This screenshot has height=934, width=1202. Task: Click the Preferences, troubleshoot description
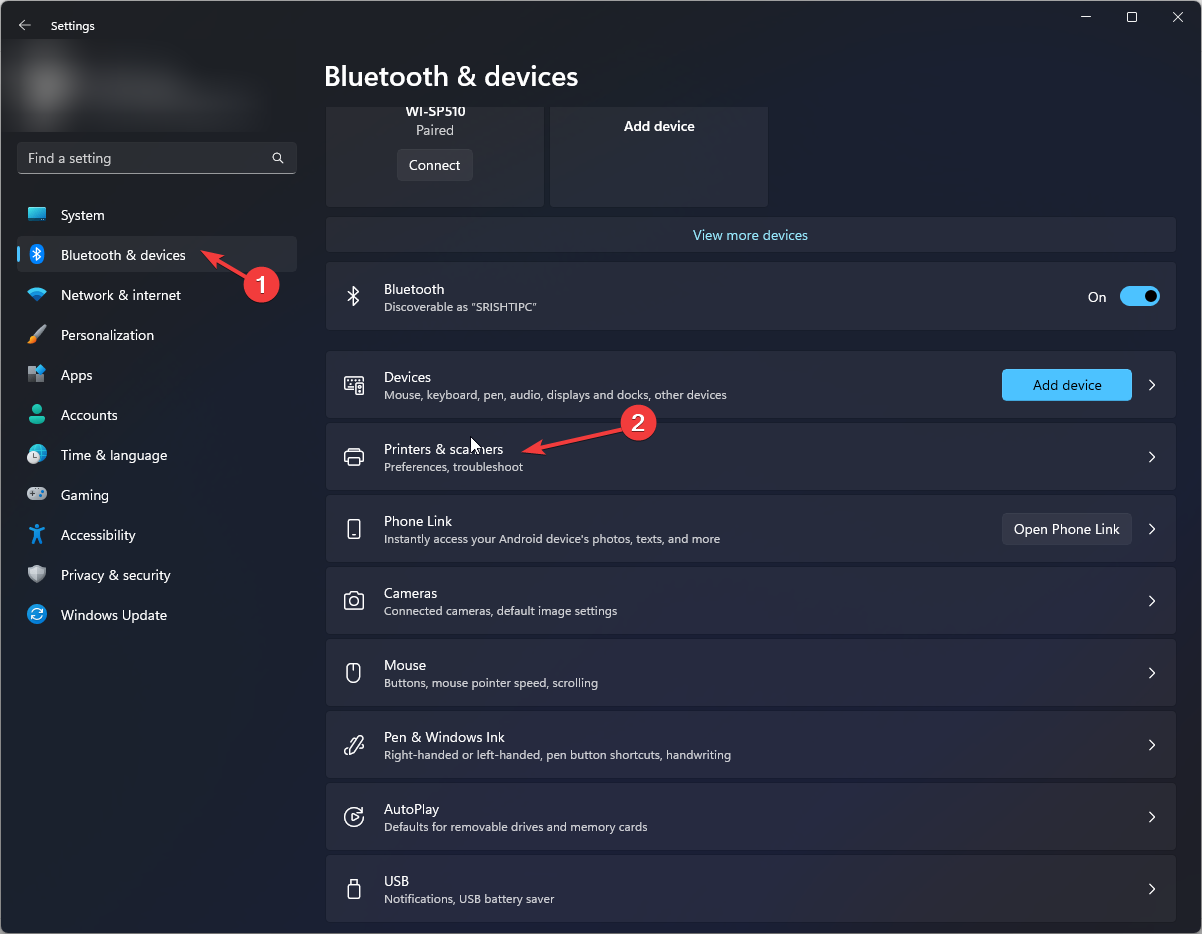point(454,467)
